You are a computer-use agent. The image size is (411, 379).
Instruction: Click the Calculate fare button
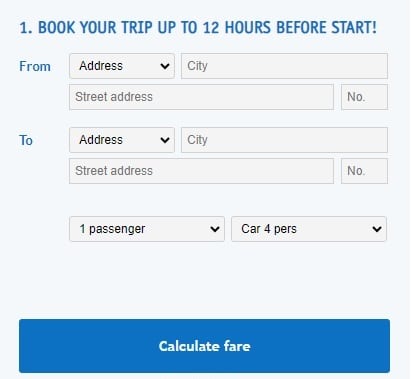(204, 346)
